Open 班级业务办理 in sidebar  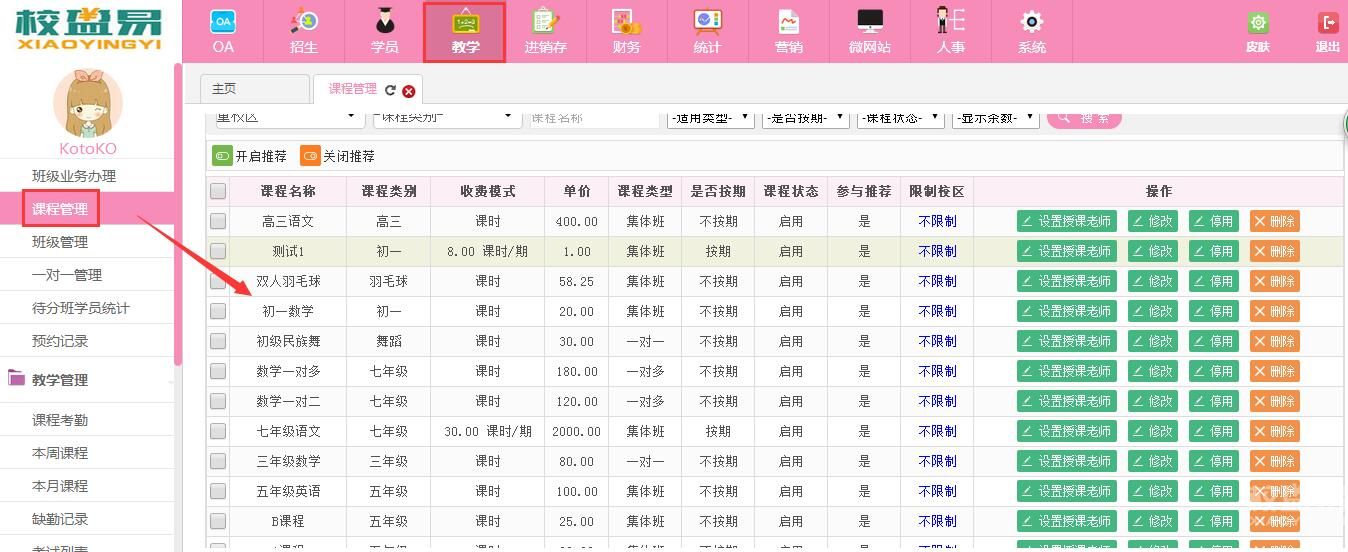pyautogui.click(x=74, y=176)
